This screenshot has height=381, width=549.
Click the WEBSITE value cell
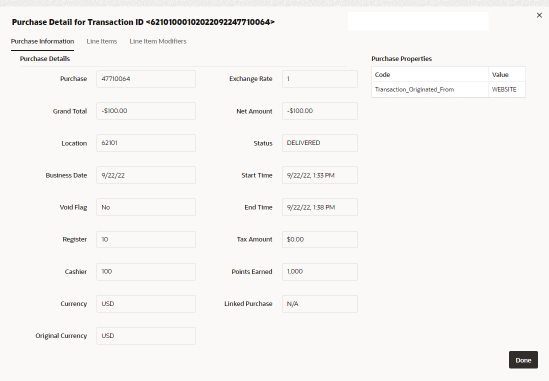507,90
